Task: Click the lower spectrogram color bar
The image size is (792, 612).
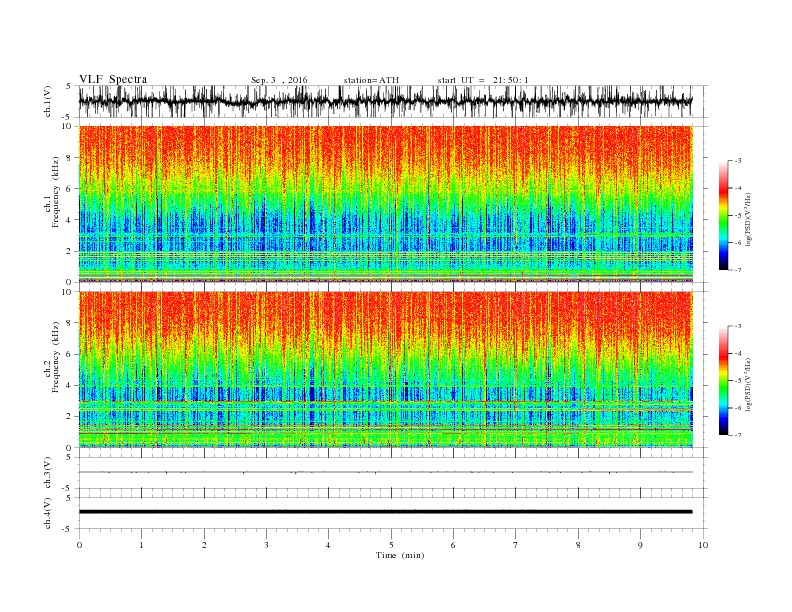Action: click(723, 381)
